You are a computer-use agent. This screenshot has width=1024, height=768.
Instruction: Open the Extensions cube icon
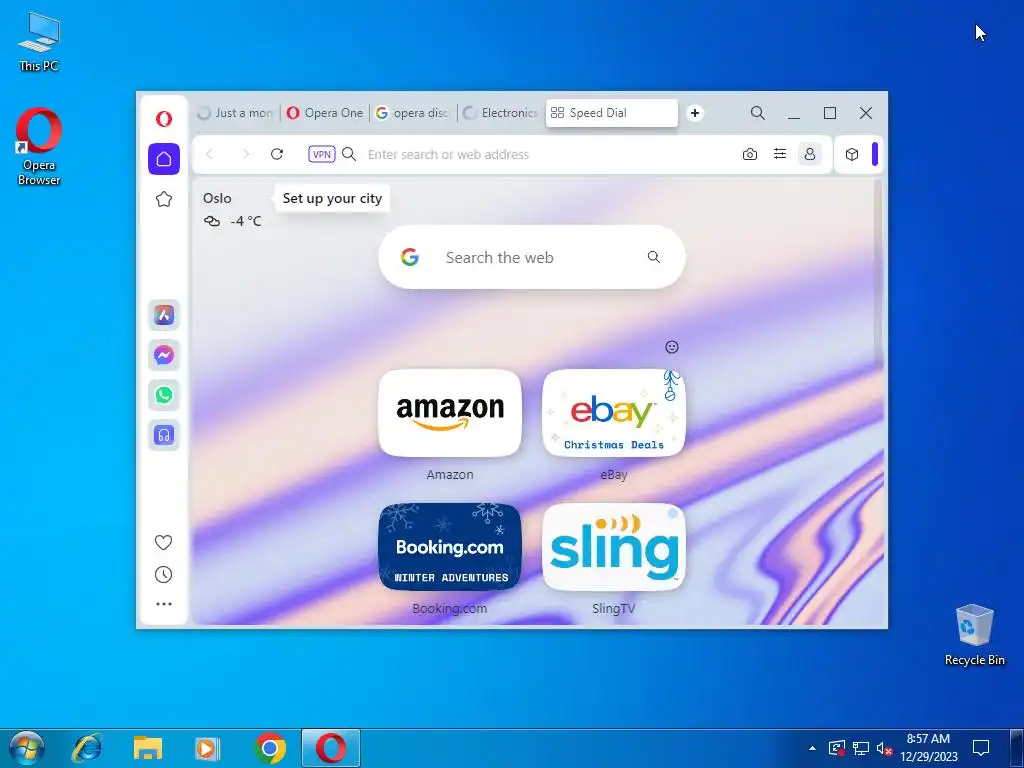click(x=852, y=154)
